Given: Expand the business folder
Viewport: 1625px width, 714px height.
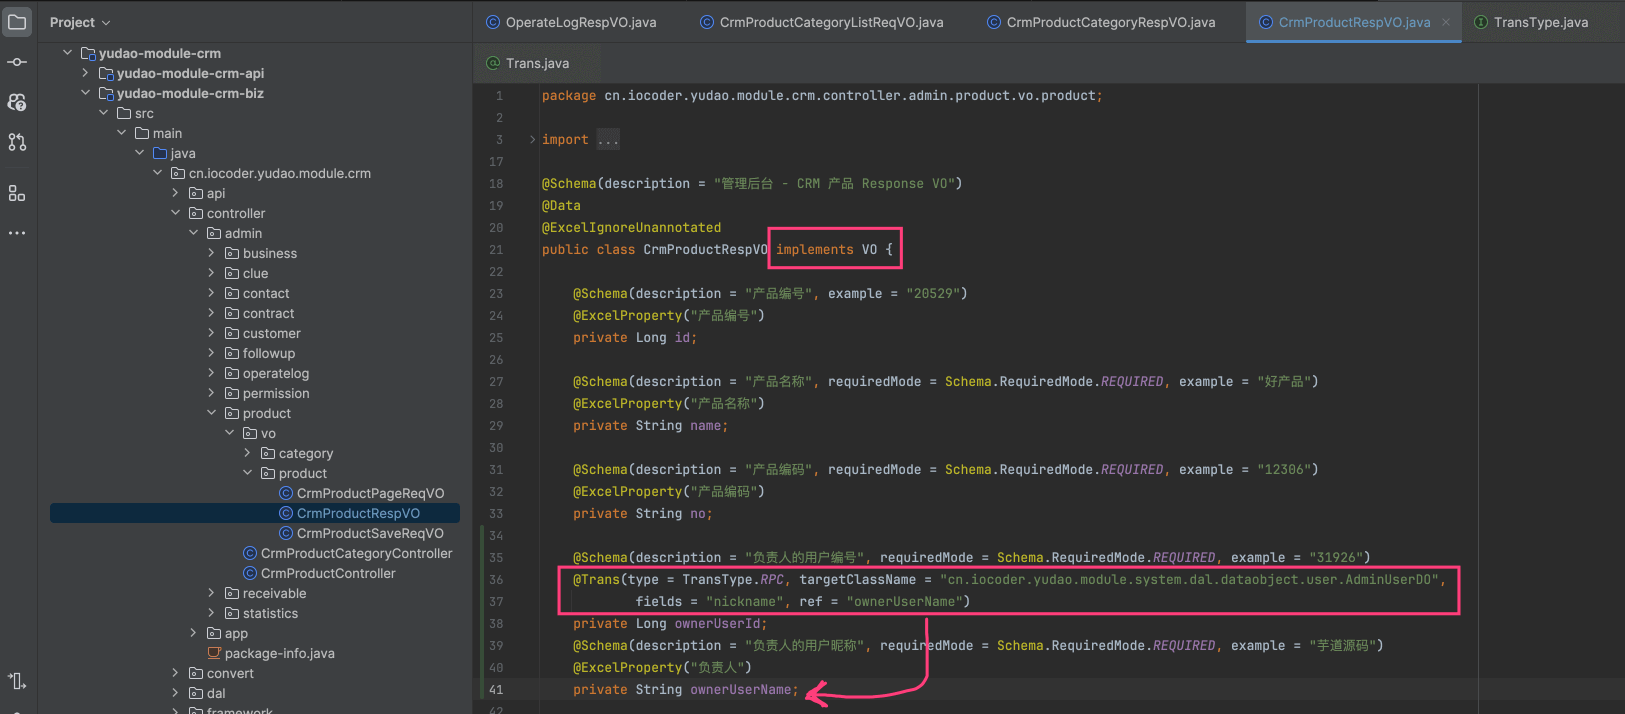Looking at the screenshot, I should [x=211, y=254].
